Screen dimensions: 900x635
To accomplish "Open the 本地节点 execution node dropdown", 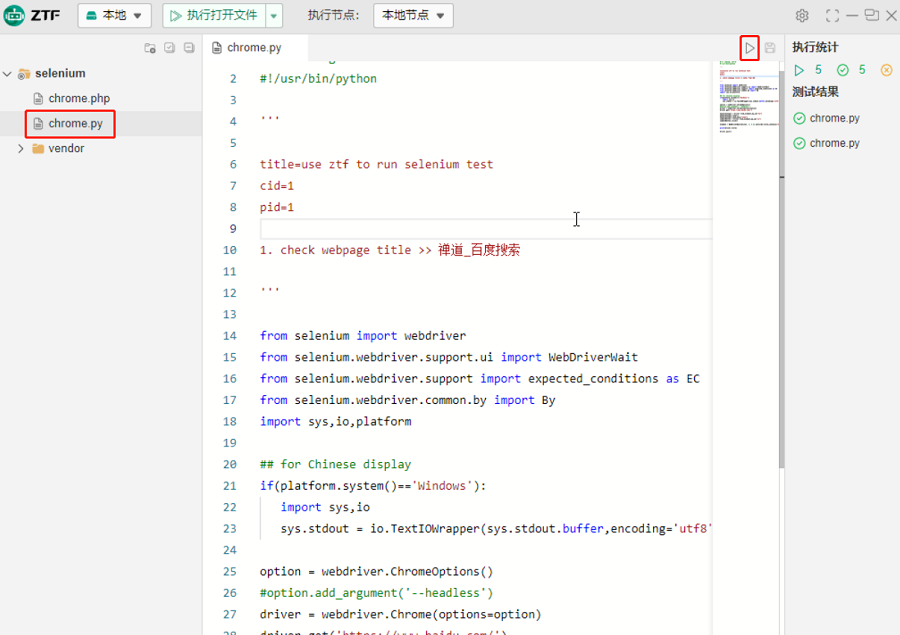I will click(413, 16).
